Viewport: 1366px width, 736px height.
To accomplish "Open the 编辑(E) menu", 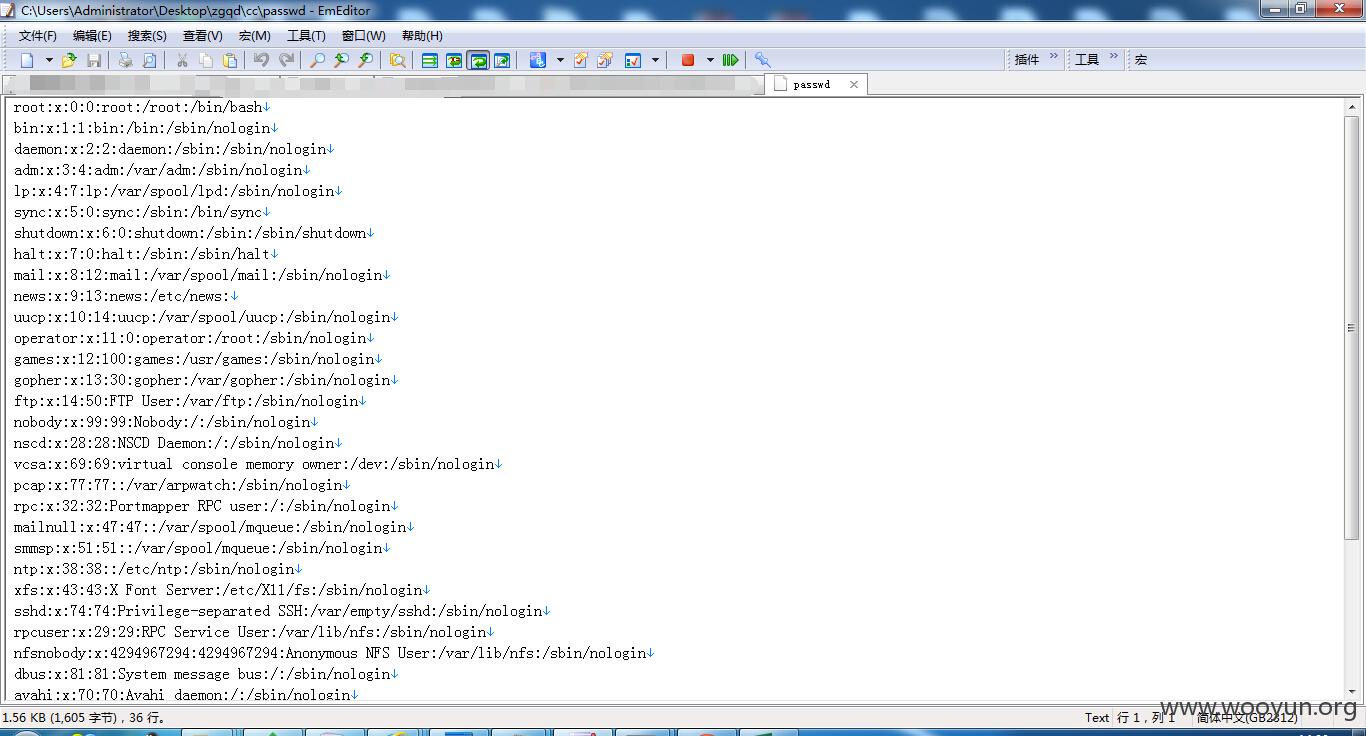I will point(92,35).
